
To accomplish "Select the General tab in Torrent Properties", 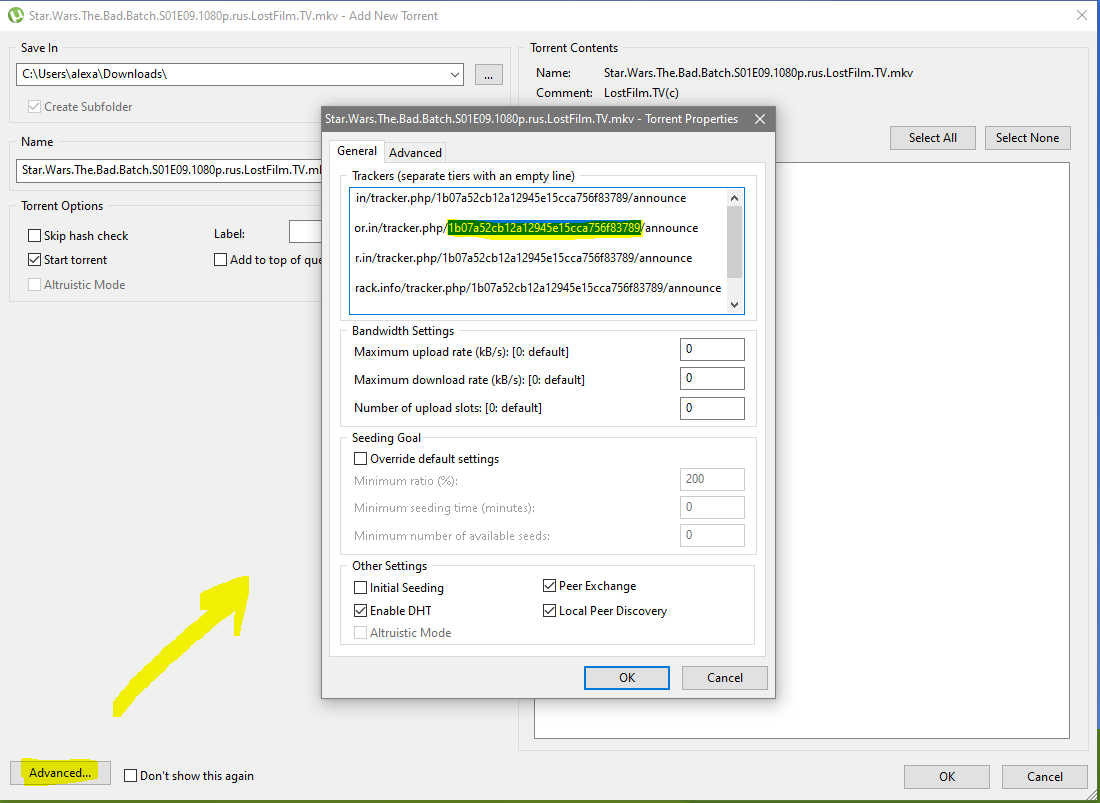I will pyautogui.click(x=356, y=151).
